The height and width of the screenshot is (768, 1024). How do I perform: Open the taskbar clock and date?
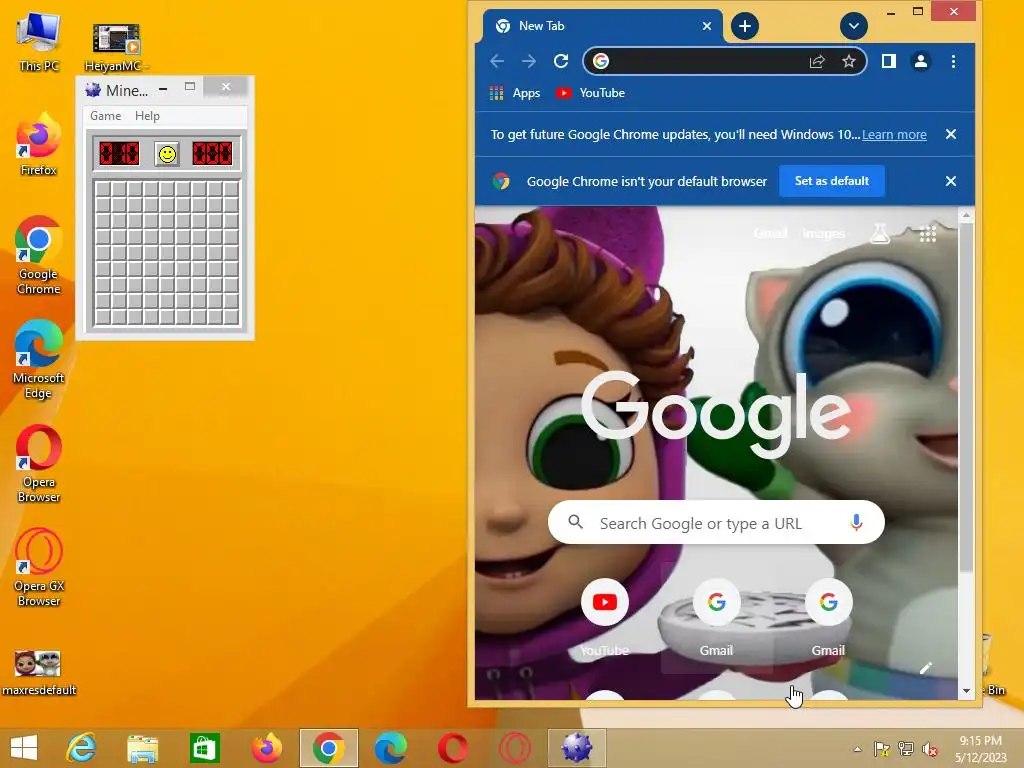point(980,748)
